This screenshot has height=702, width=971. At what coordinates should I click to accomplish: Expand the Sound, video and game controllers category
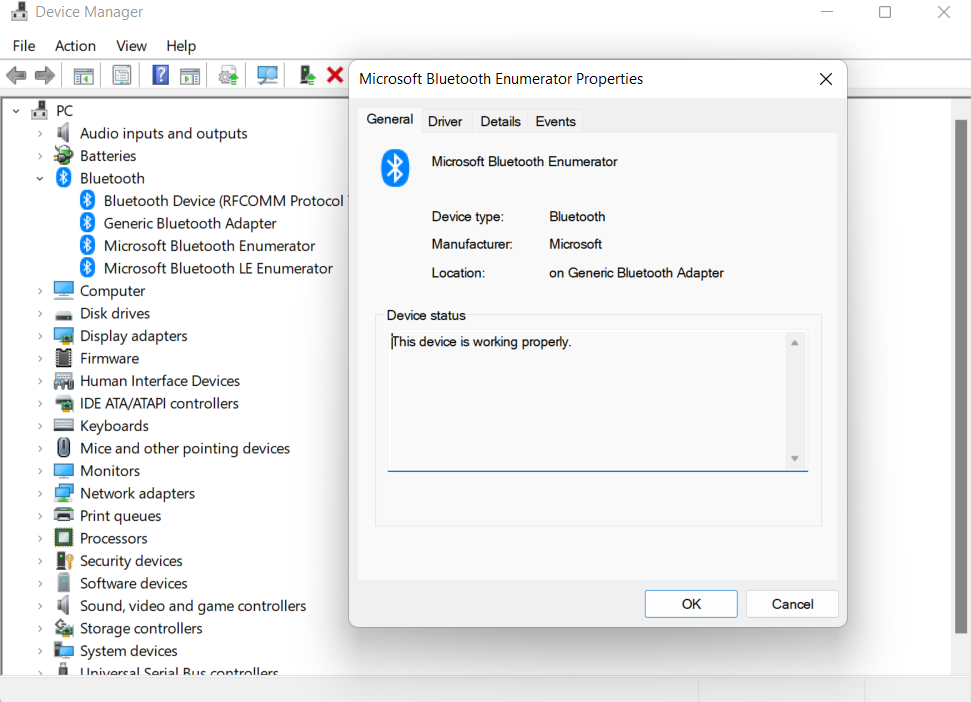tap(40, 606)
